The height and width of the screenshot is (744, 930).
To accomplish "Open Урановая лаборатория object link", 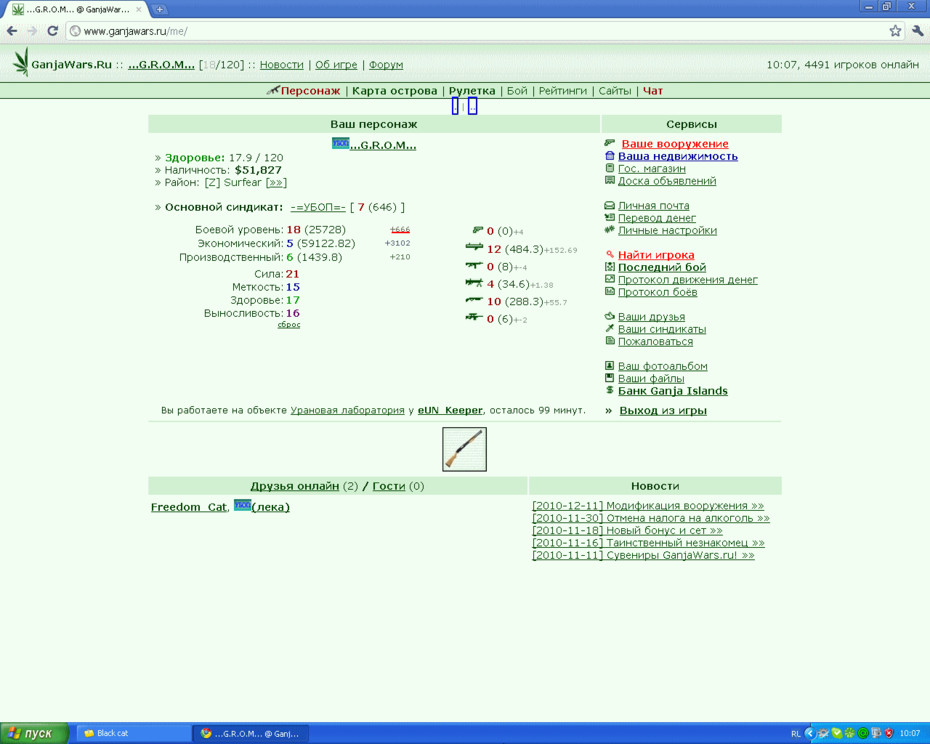I will click(x=347, y=410).
